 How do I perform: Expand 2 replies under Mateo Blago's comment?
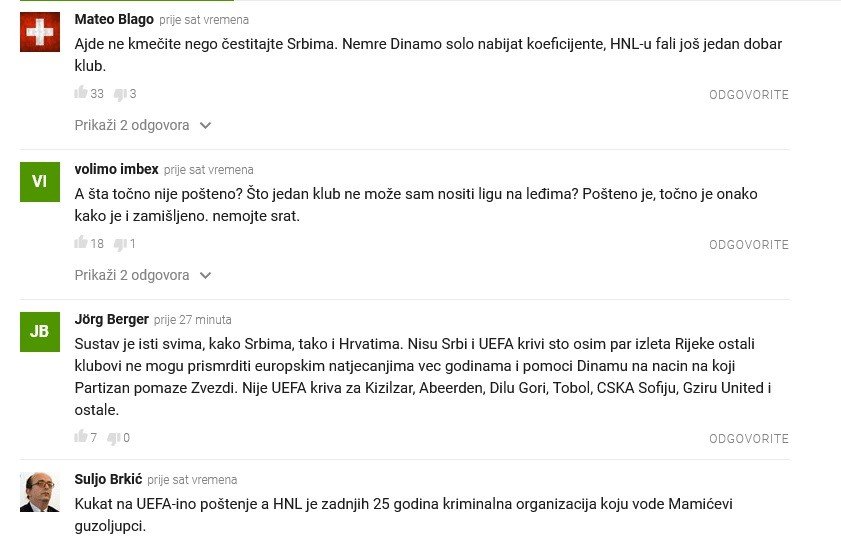click(x=132, y=125)
